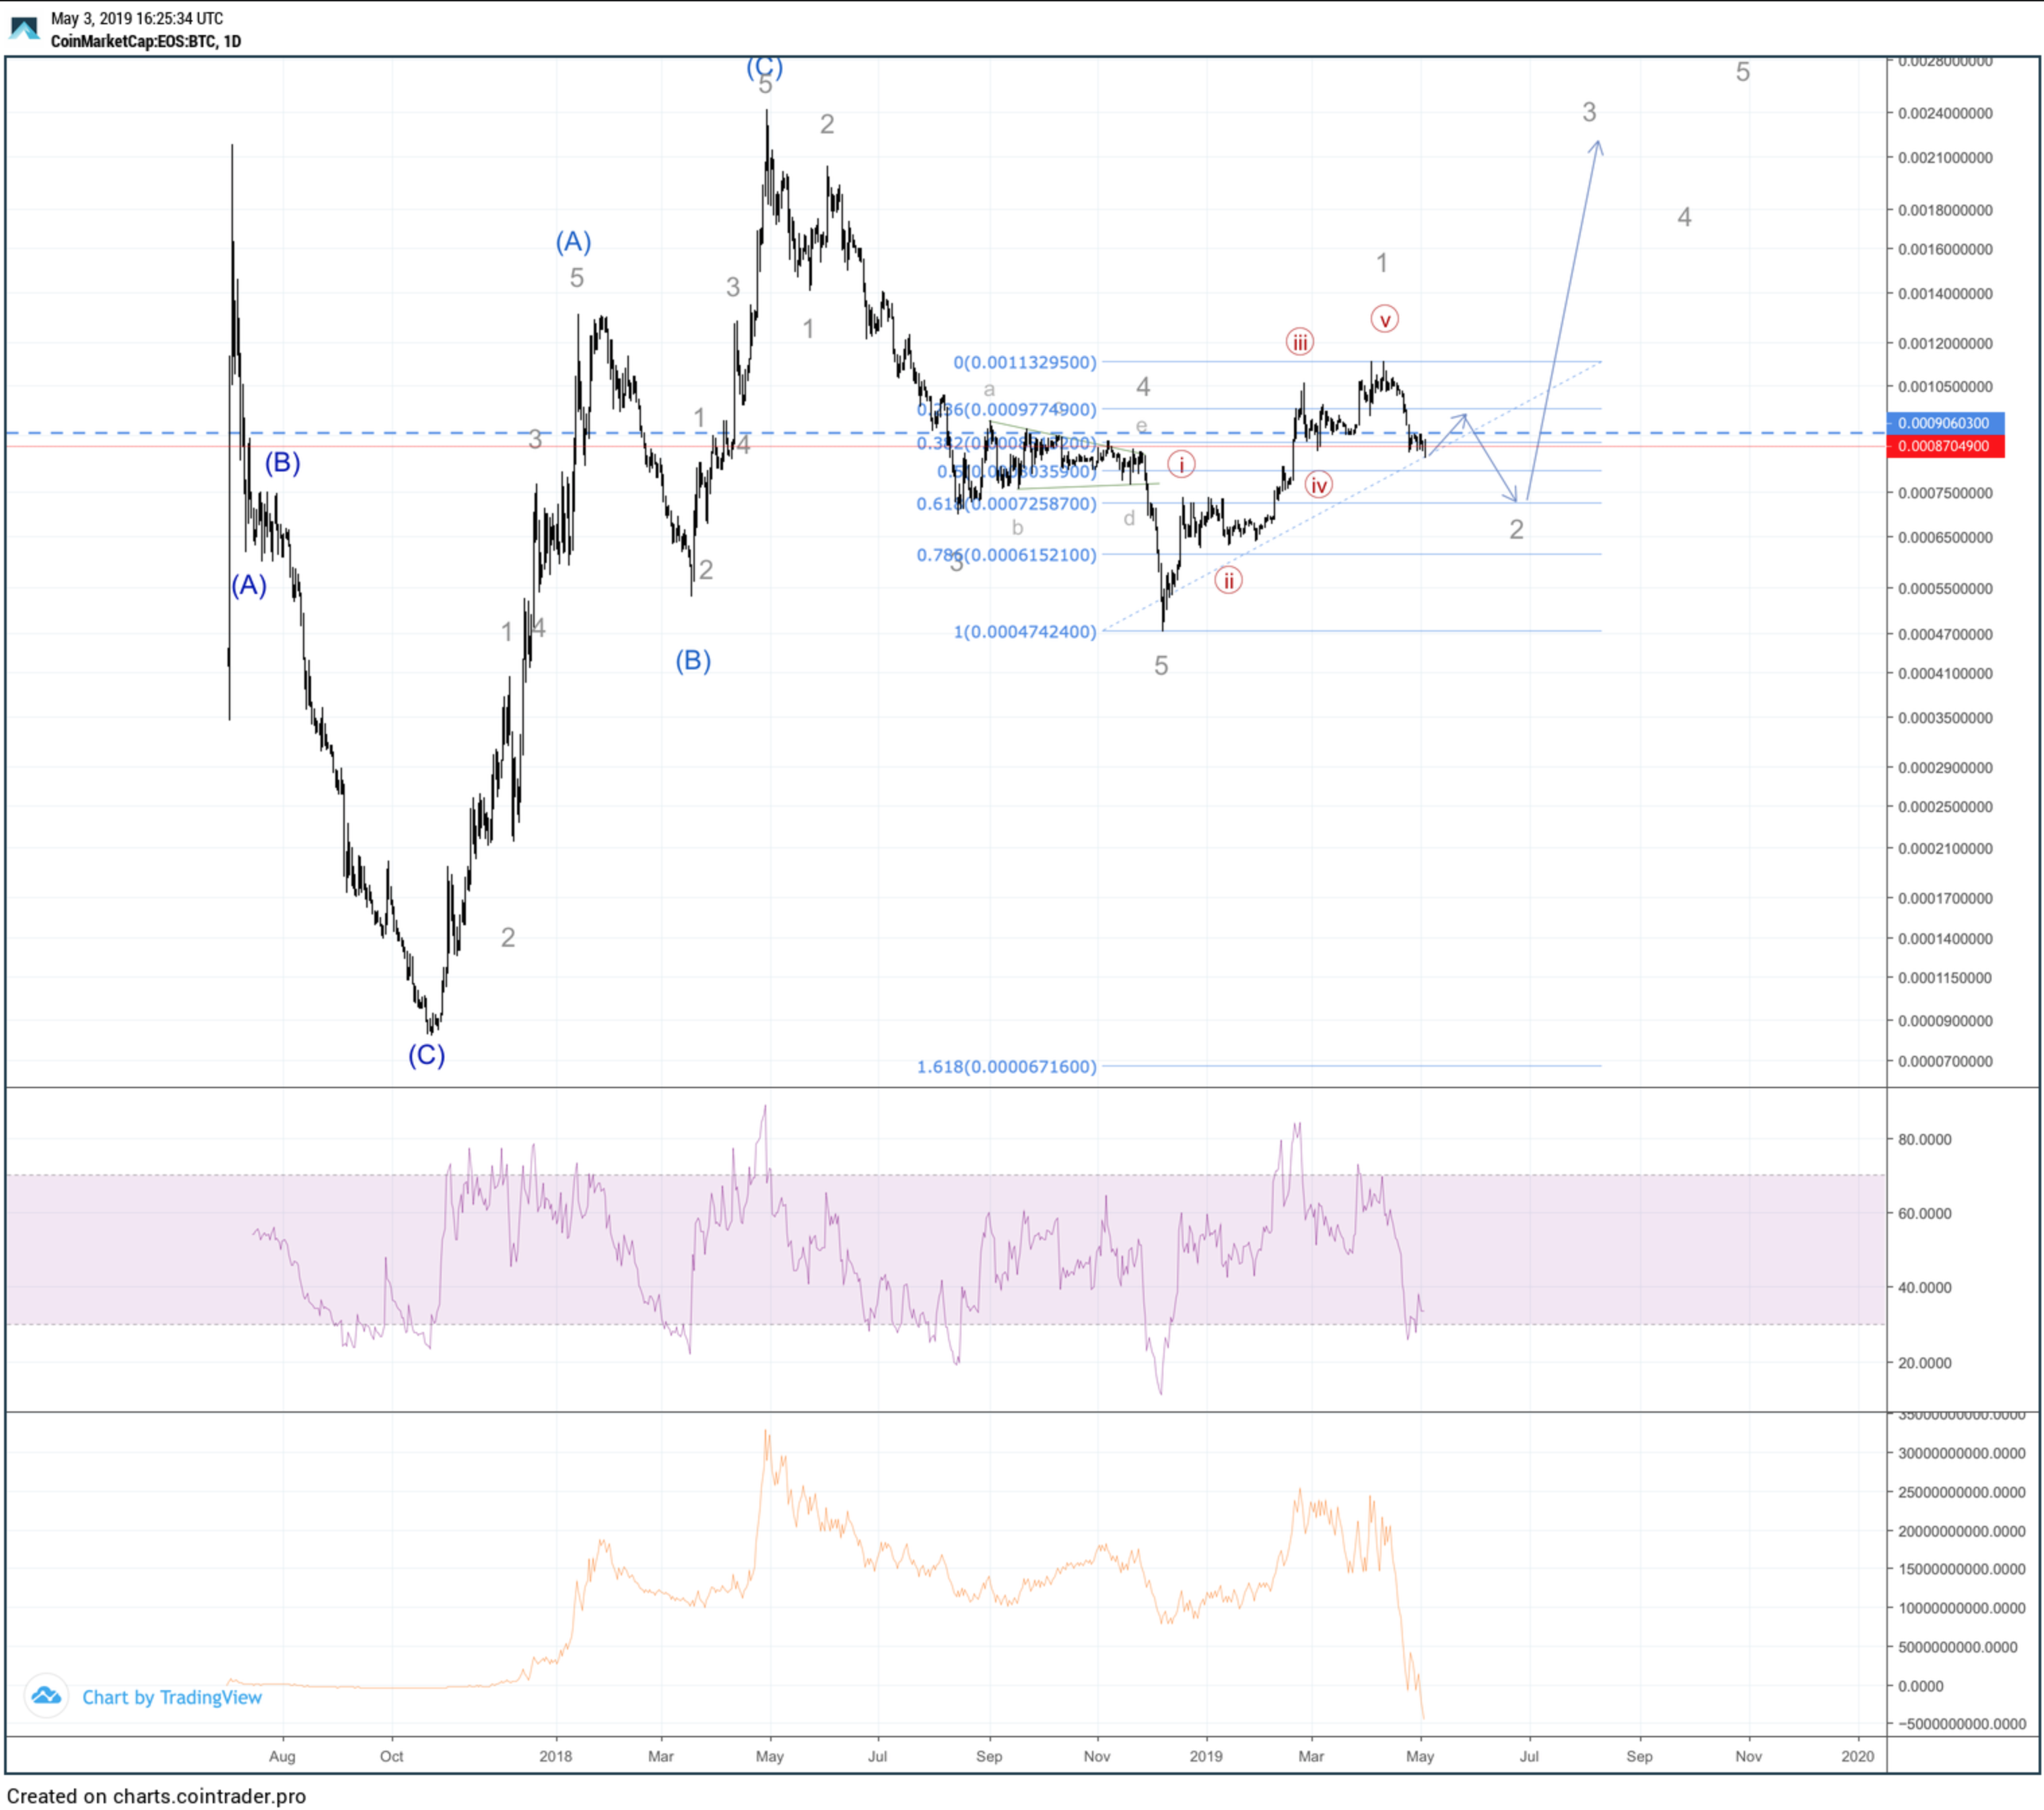Click the cointrader logo icon at top-left
2044x1810 pixels.
tap(23, 29)
